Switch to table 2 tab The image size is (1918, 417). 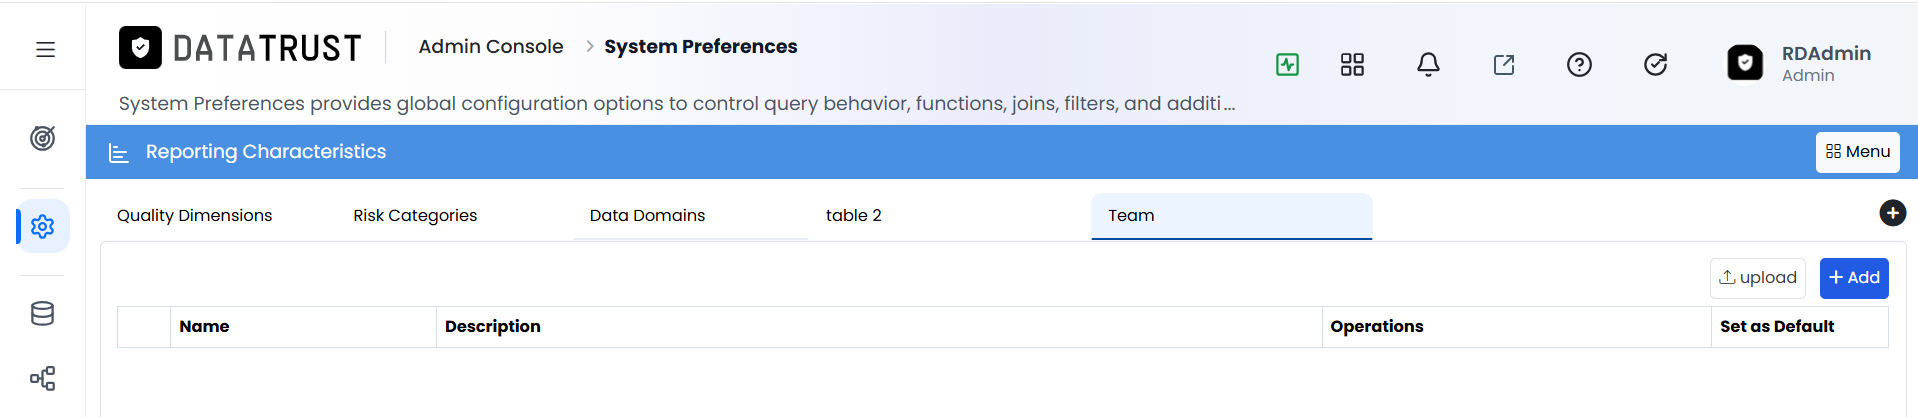pos(854,216)
